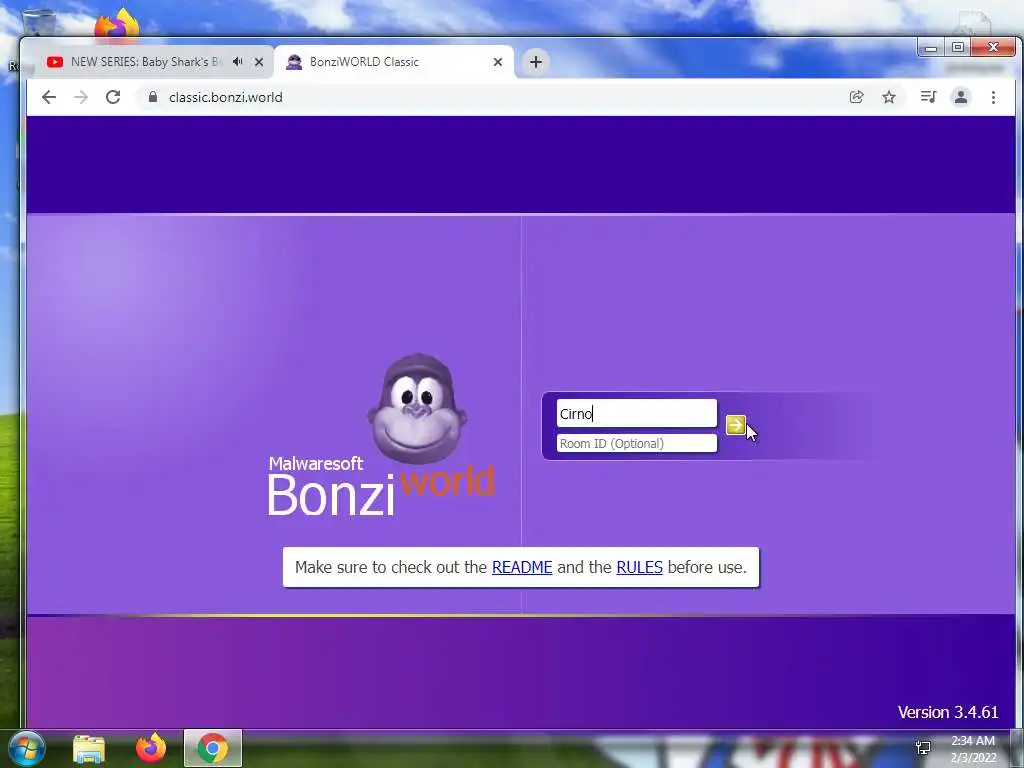Open the Chrome three-dot menu
1024x768 pixels.
pos(993,97)
